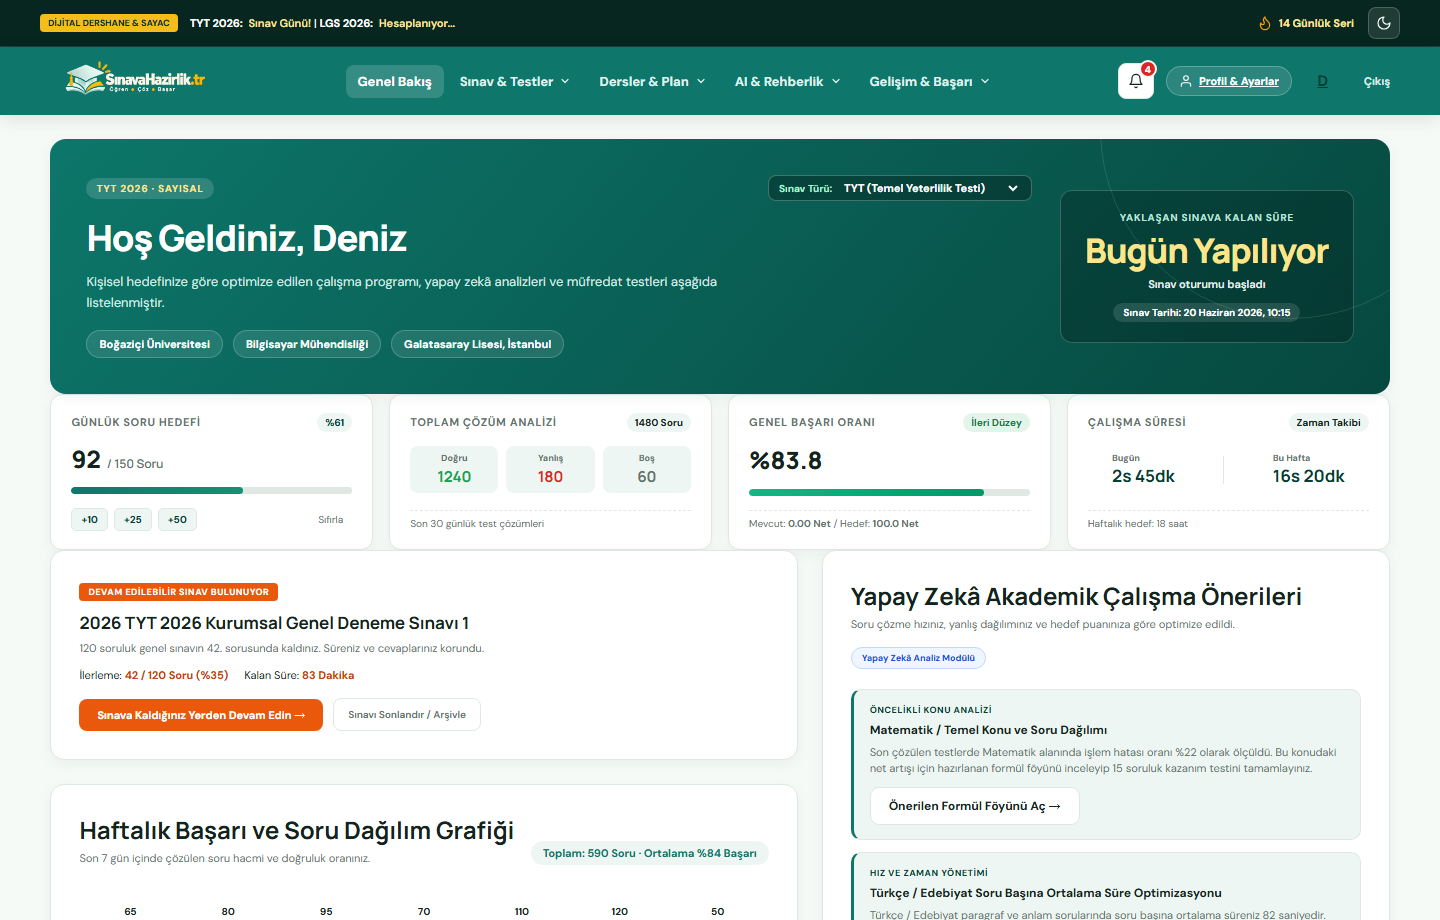Click the SınavaHazırlık.tr logo

135,80
